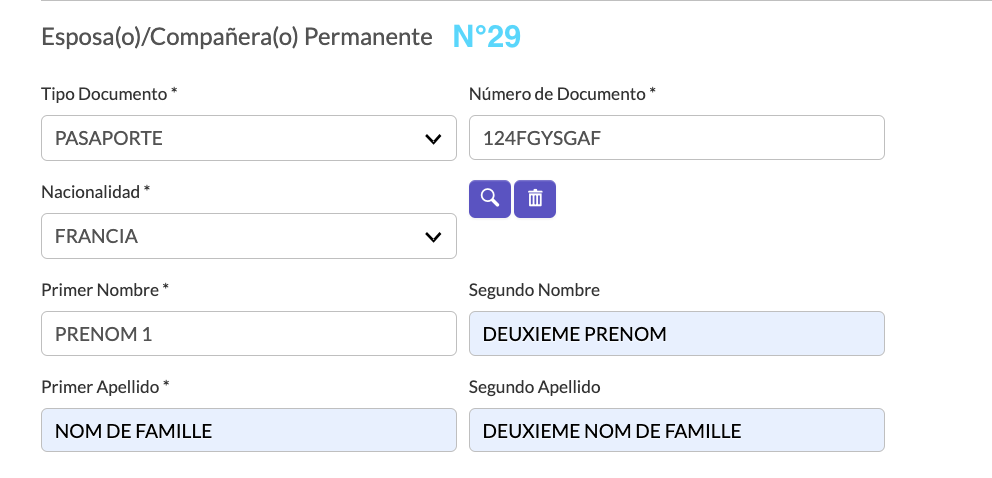Select the Segundo Nombre field DEUXIEME PRENOM

[x=677, y=333]
